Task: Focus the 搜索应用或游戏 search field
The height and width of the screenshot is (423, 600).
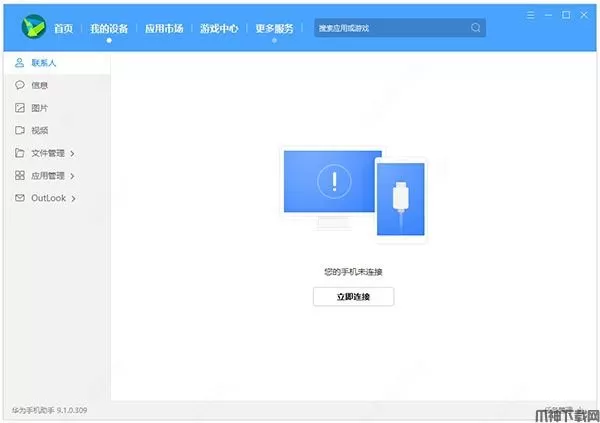Action: coord(400,28)
